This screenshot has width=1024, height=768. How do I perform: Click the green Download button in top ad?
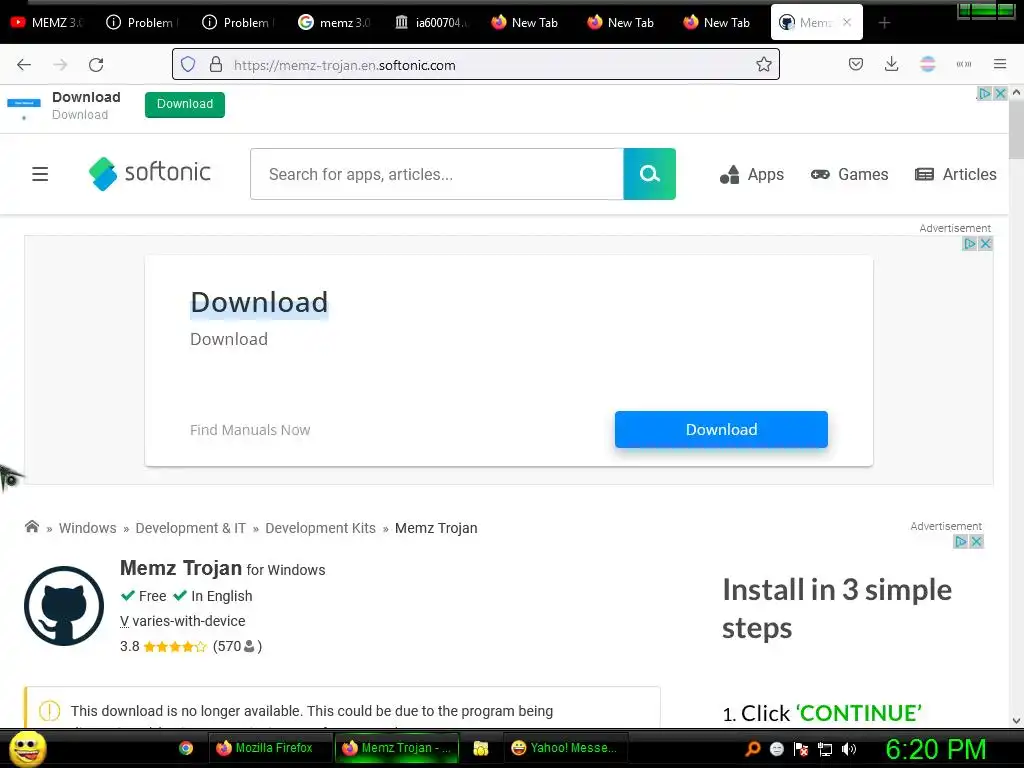click(x=185, y=104)
